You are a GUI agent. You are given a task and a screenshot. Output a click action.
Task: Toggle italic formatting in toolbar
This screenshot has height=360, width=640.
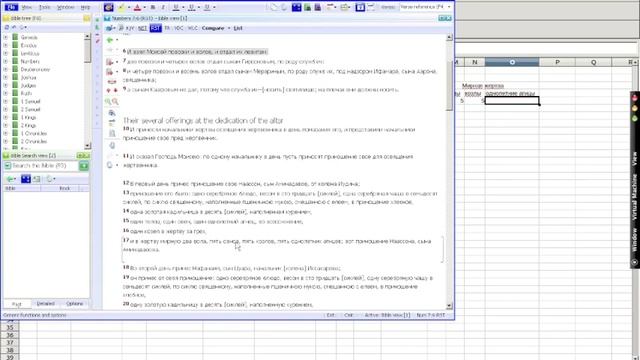coord(162,7)
